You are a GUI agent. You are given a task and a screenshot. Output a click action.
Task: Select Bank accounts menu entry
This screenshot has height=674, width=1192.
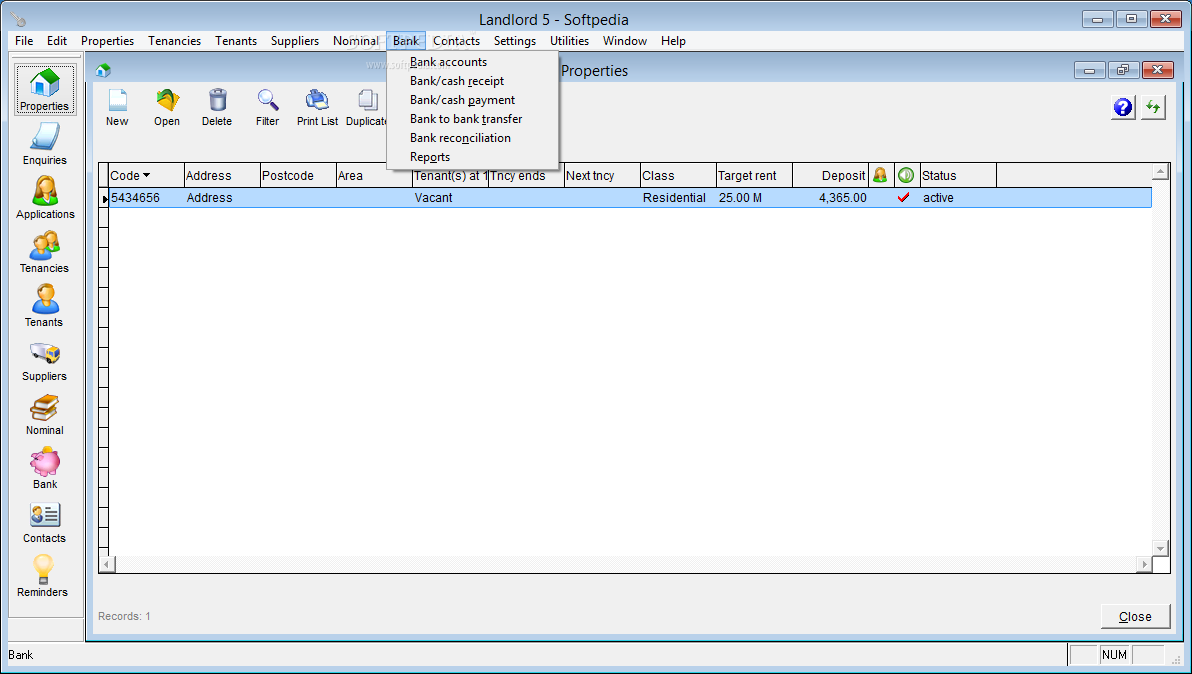(x=449, y=62)
